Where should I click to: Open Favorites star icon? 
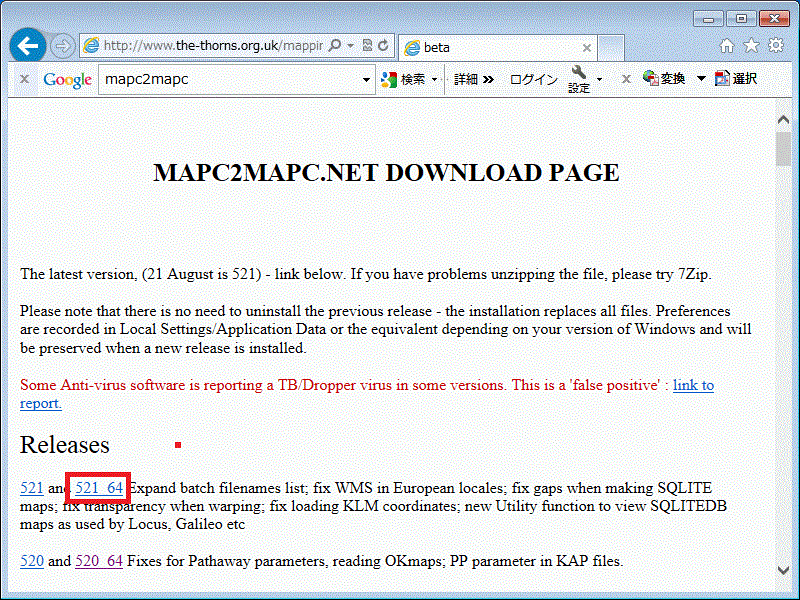click(x=751, y=46)
